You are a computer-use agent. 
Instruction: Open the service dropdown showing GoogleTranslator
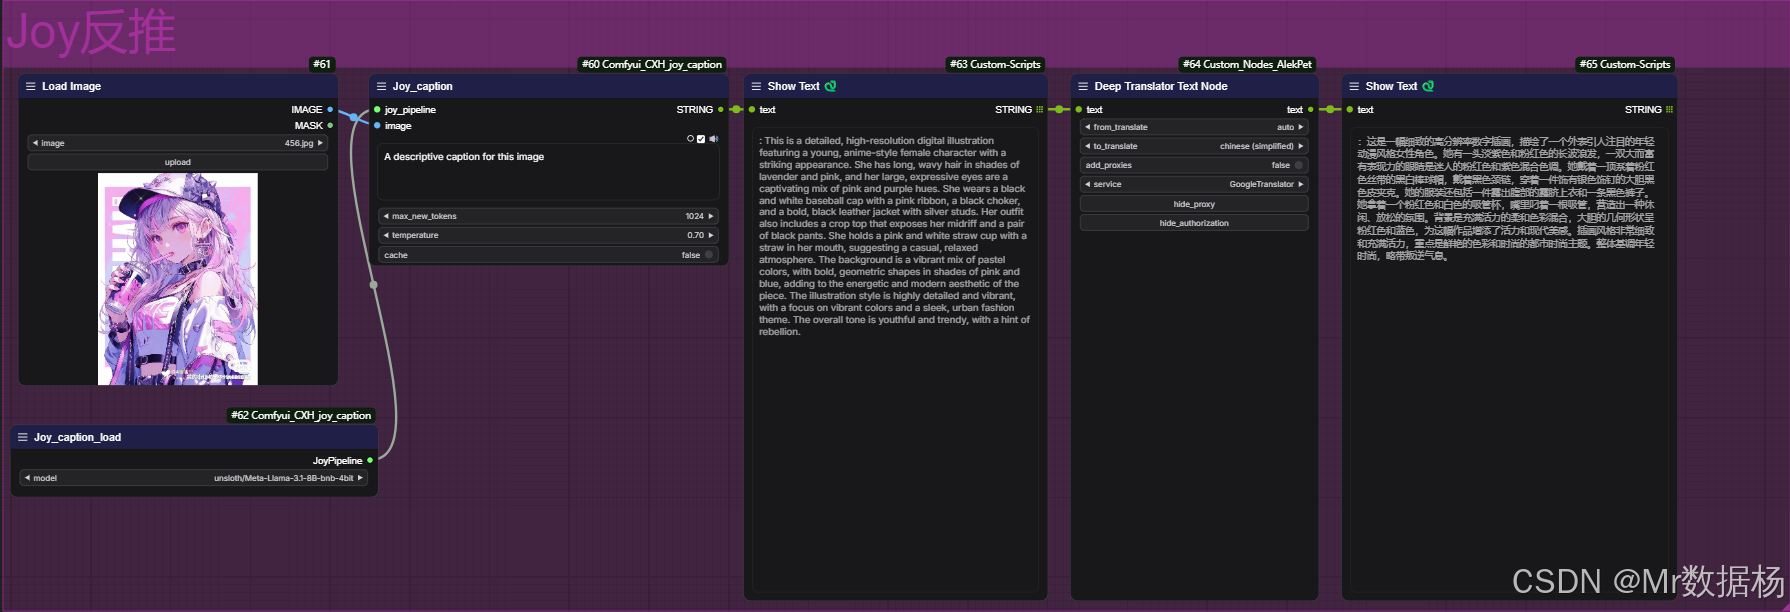pyautogui.click(x=1194, y=184)
